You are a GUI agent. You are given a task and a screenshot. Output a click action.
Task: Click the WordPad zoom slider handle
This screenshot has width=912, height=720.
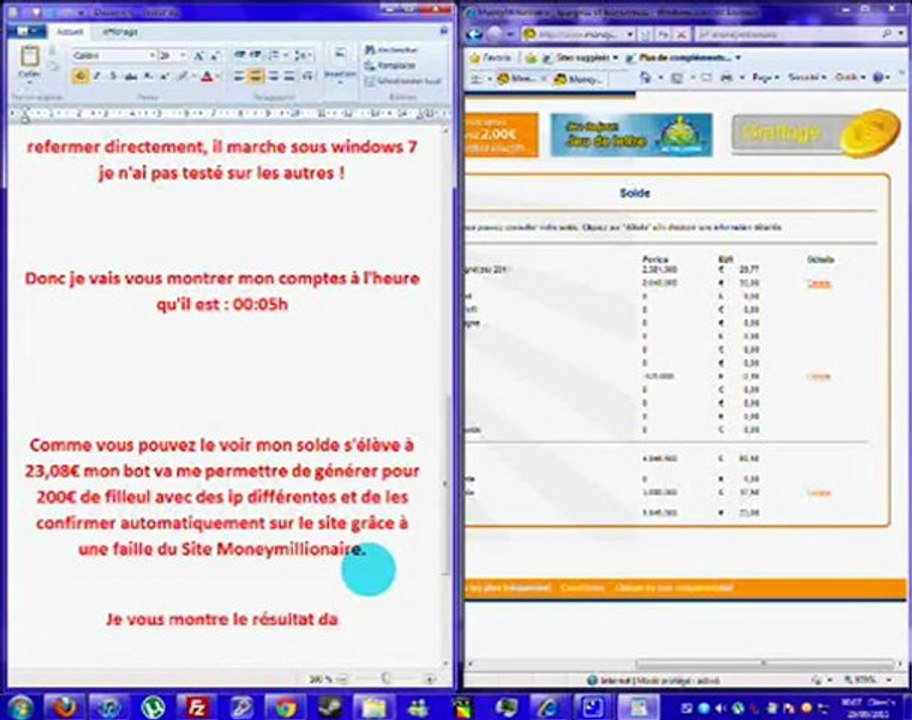[x=386, y=678]
